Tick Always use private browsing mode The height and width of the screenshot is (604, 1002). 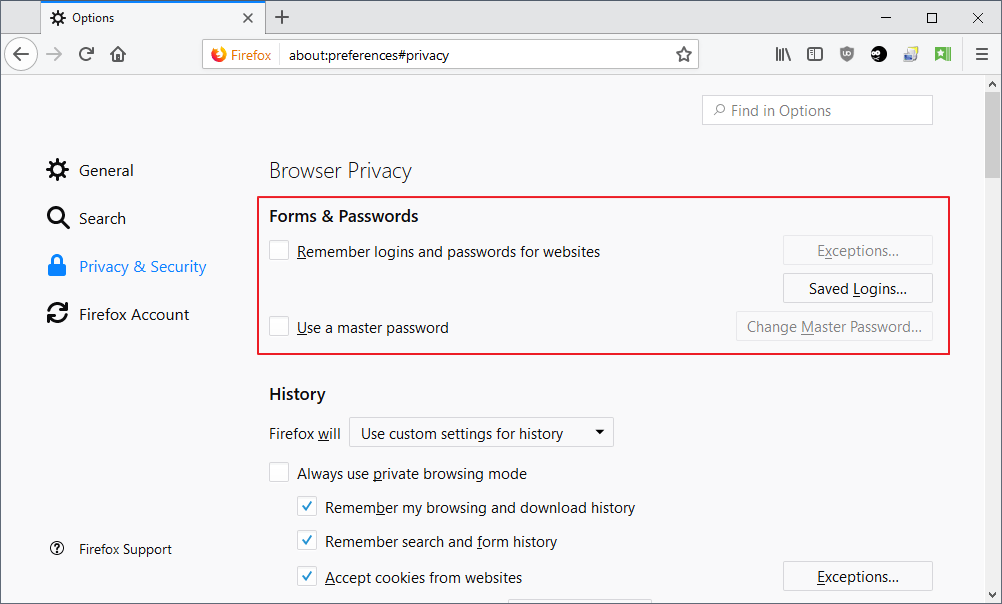[279, 472]
